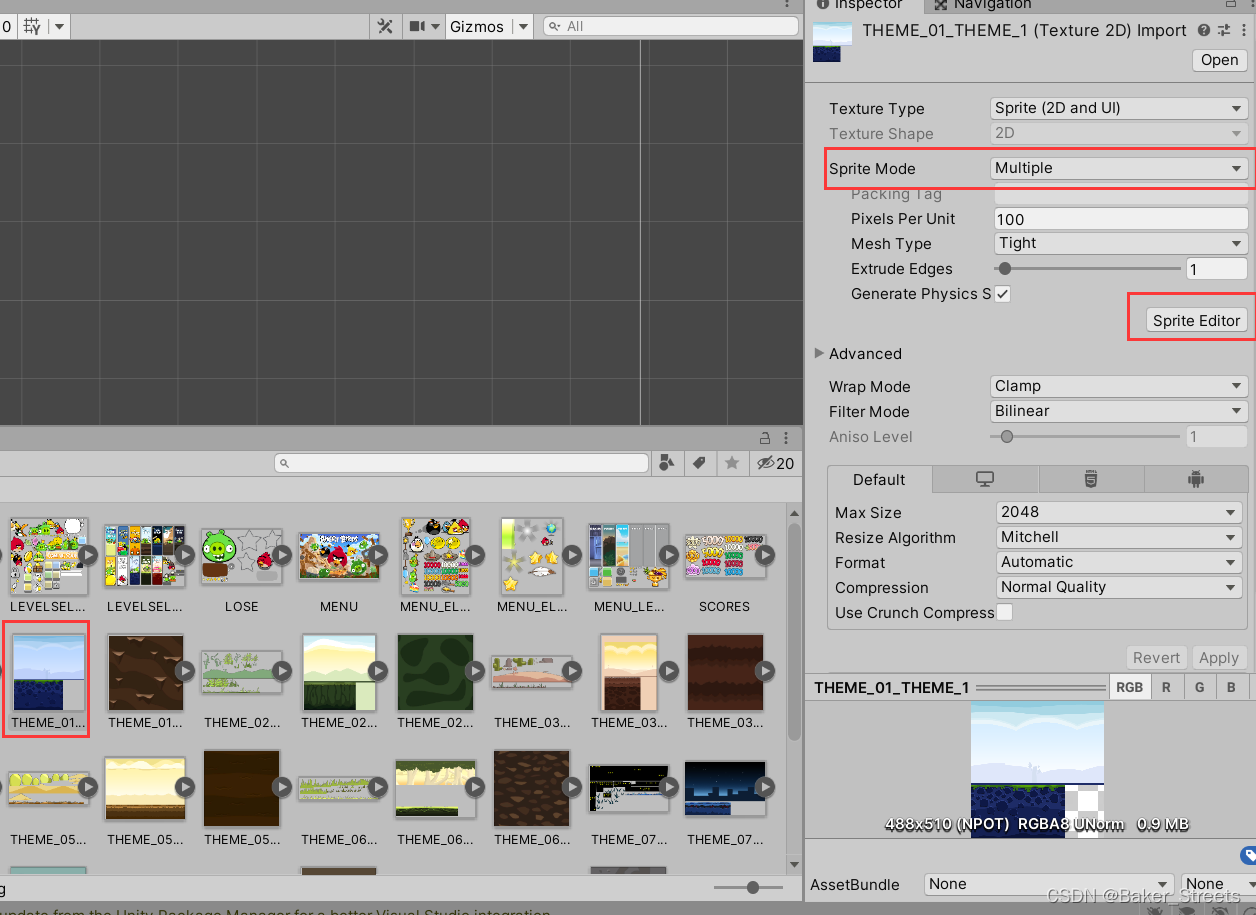Image resolution: width=1256 pixels, height=915 pixels.
Task: Toggle the Generate Physics Shape checkbox
Action: click(x=1003, y=294)
